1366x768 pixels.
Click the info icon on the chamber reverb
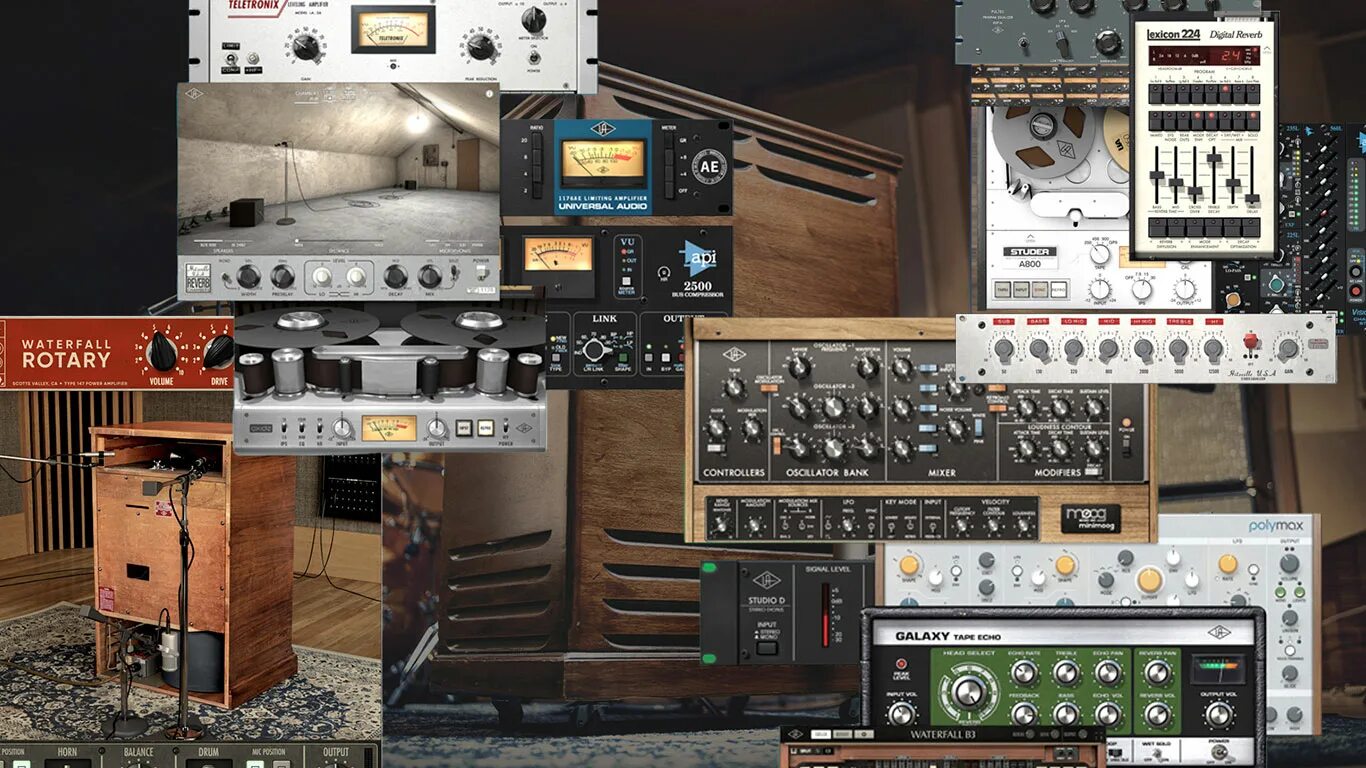(489, 93)
